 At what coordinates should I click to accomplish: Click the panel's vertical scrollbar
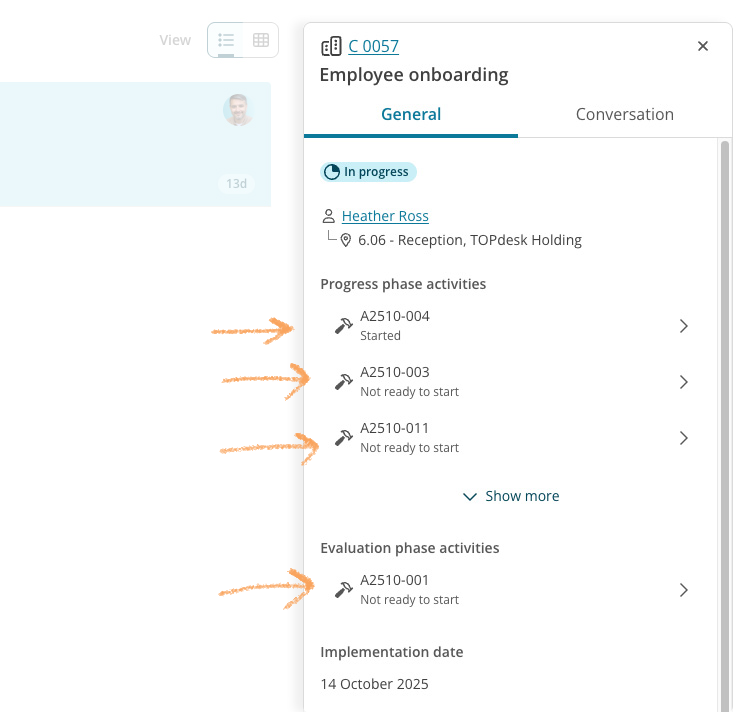725,400
